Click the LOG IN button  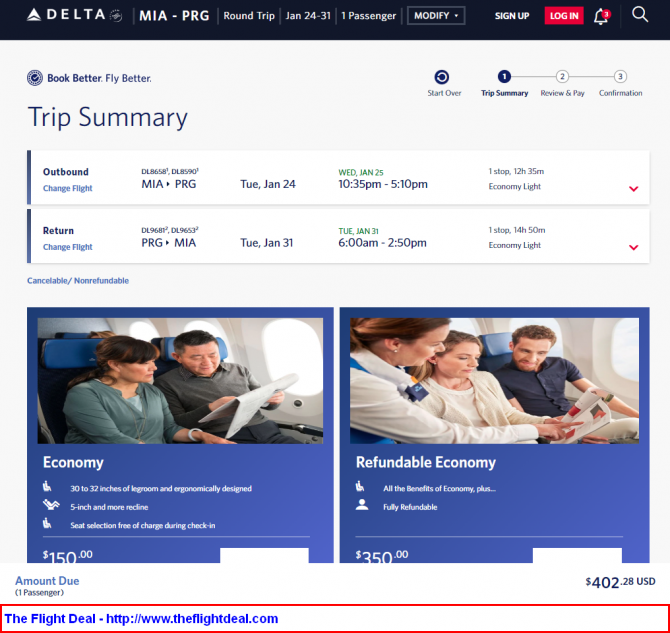coord(564,16)
